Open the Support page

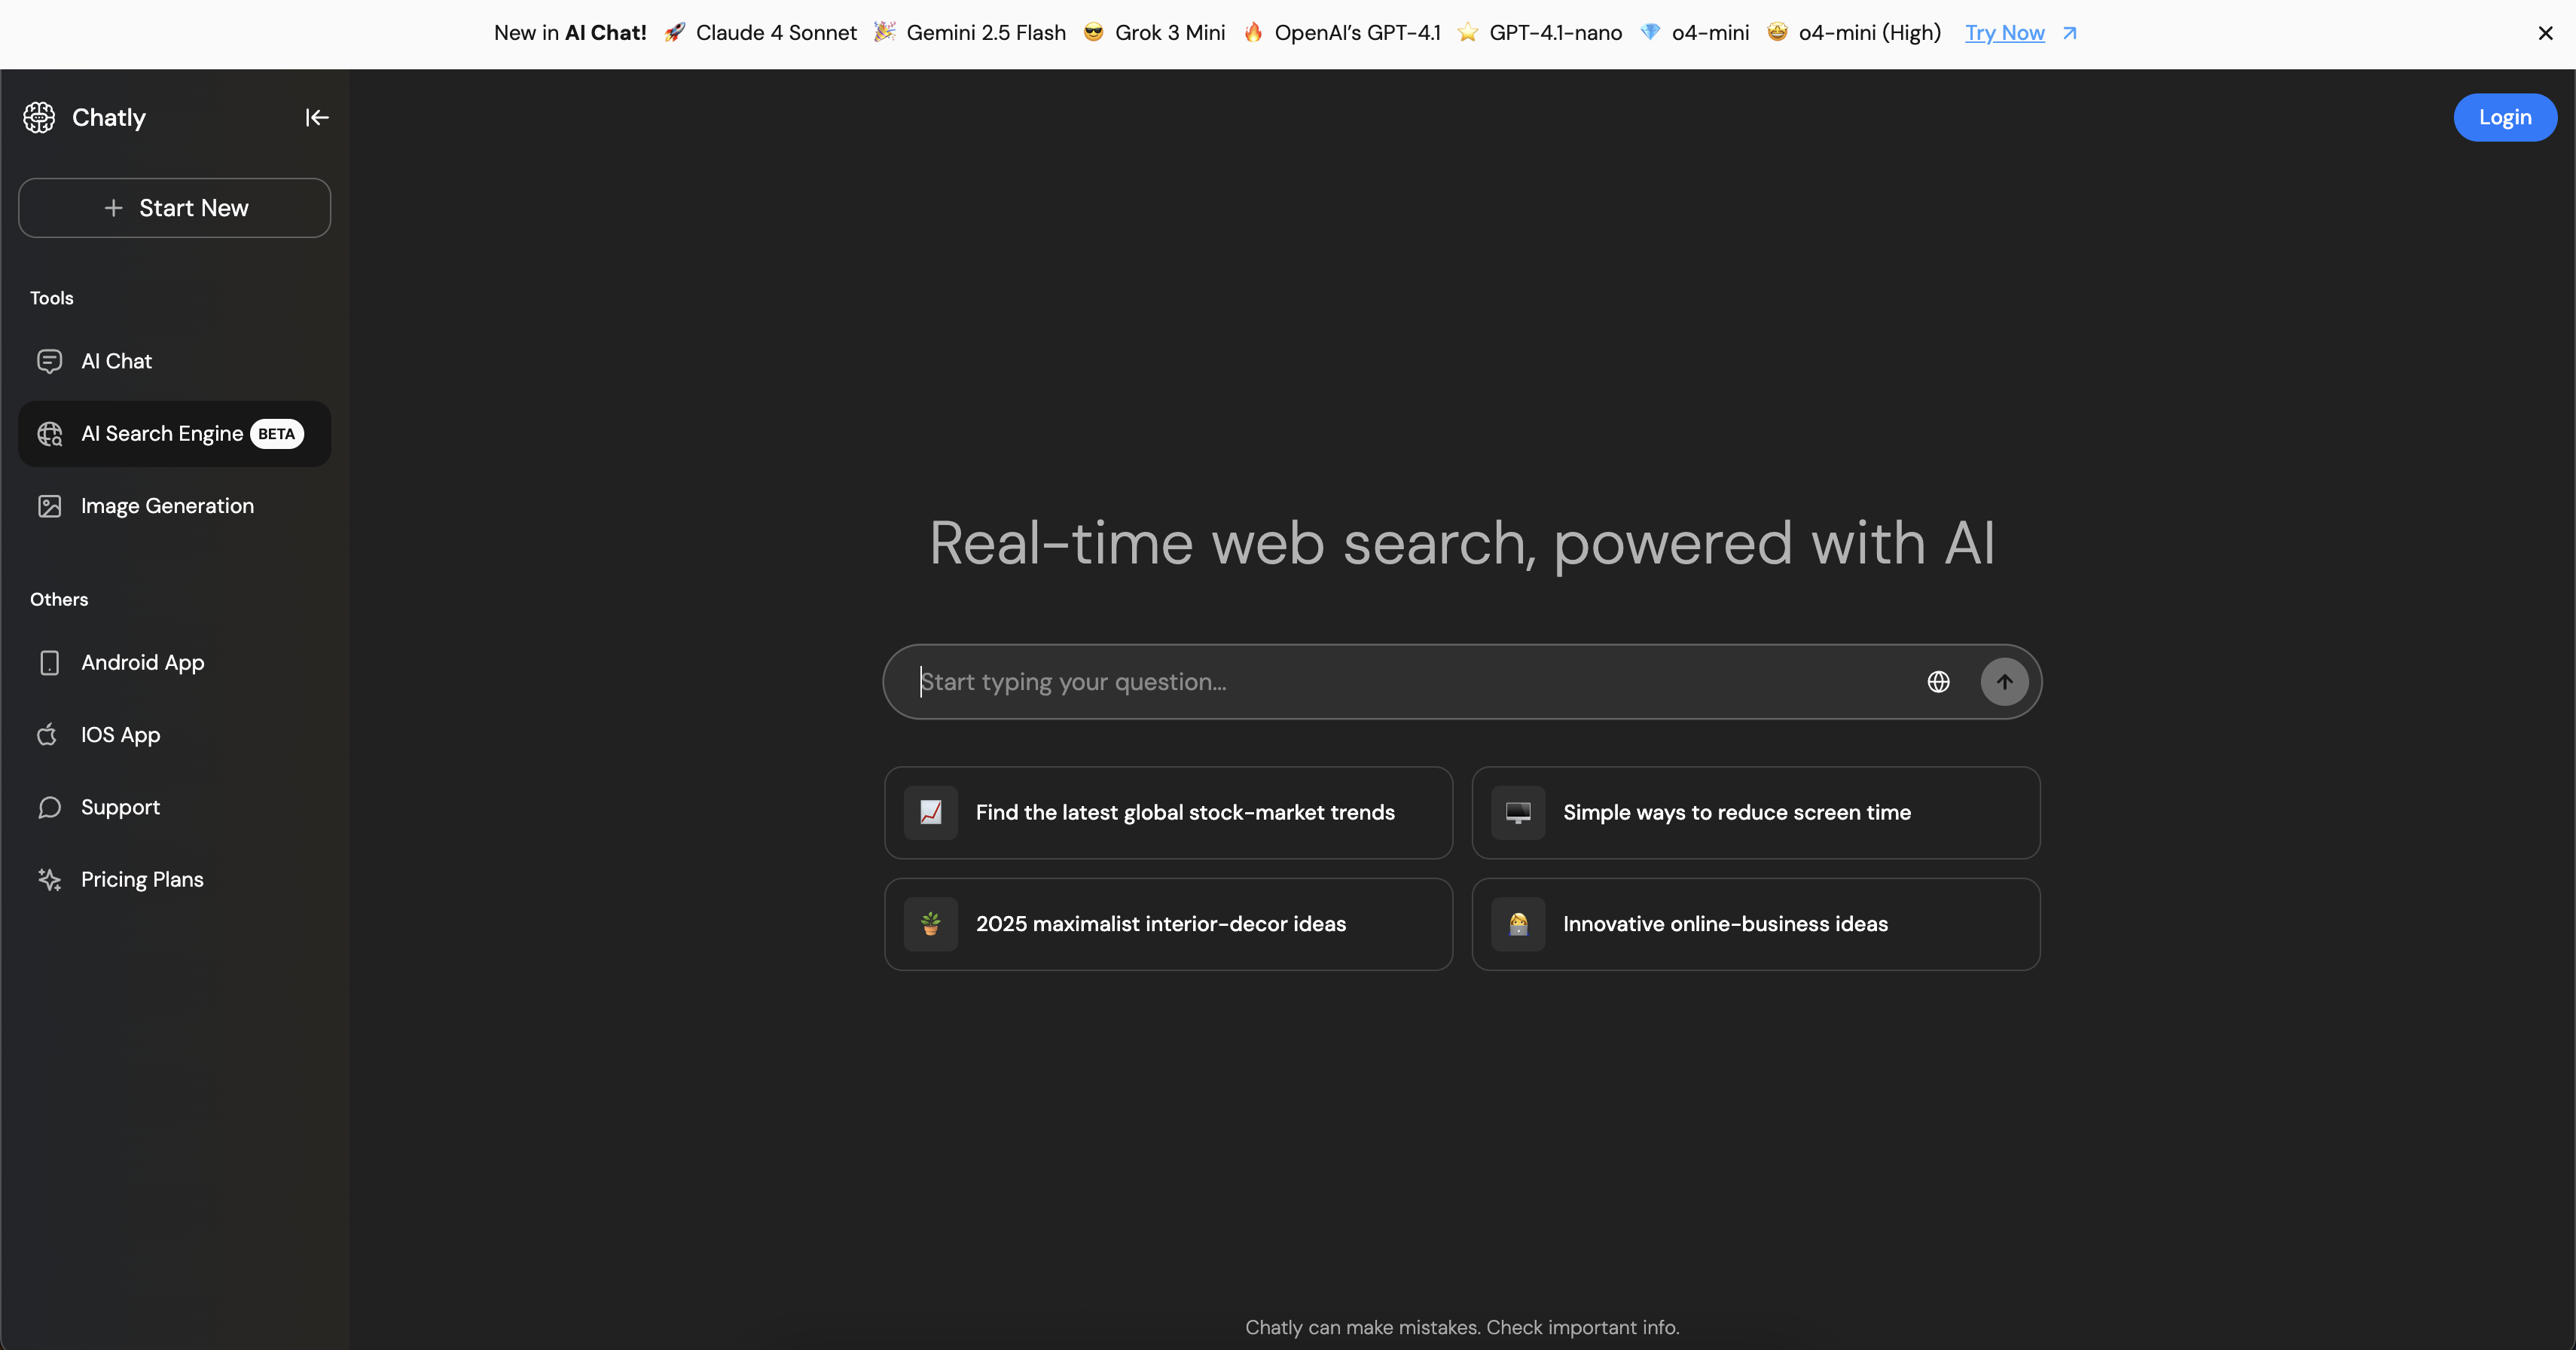point(174,807)
